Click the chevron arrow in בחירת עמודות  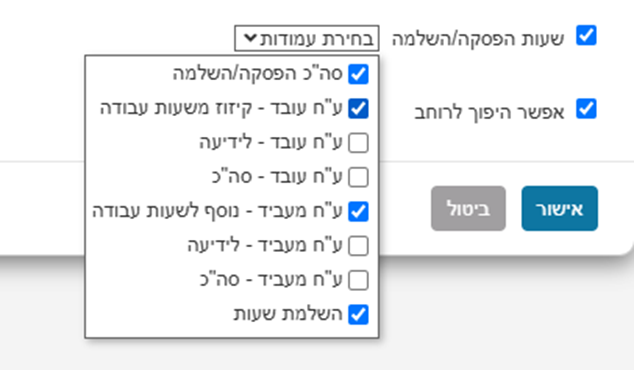tap(250, 38)
